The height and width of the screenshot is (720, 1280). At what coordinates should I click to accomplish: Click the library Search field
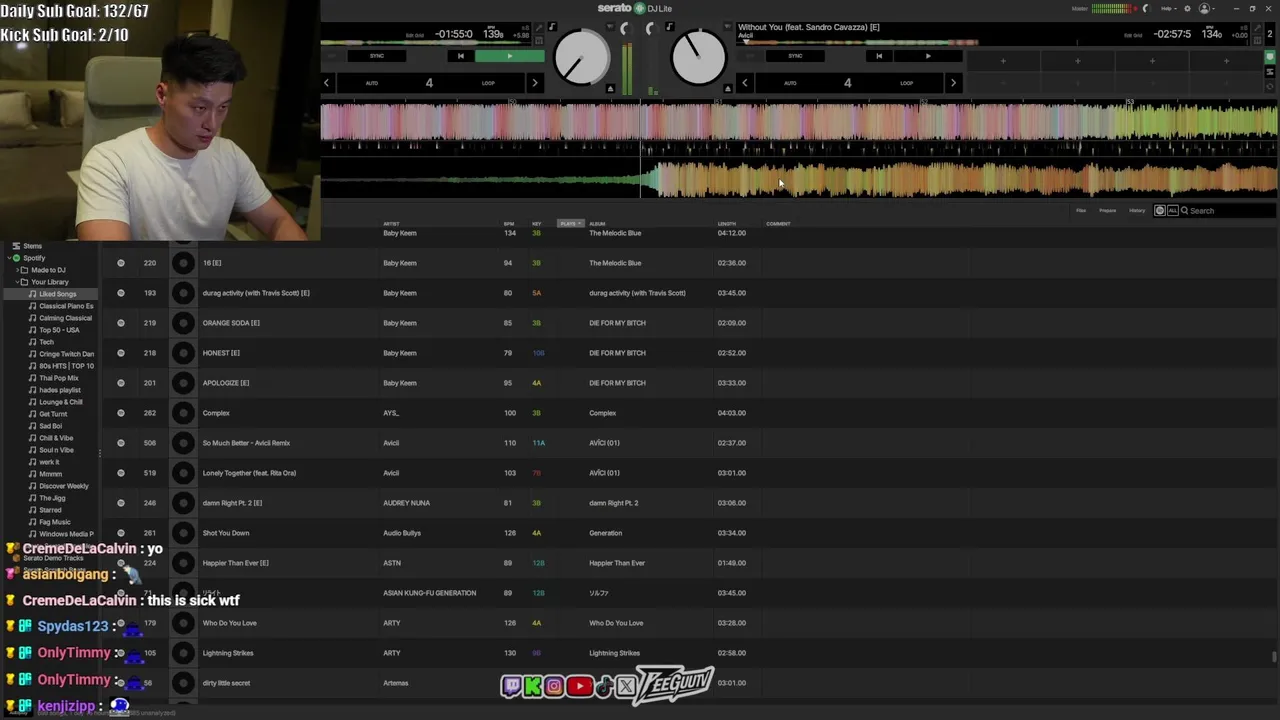pos(1229,211)
